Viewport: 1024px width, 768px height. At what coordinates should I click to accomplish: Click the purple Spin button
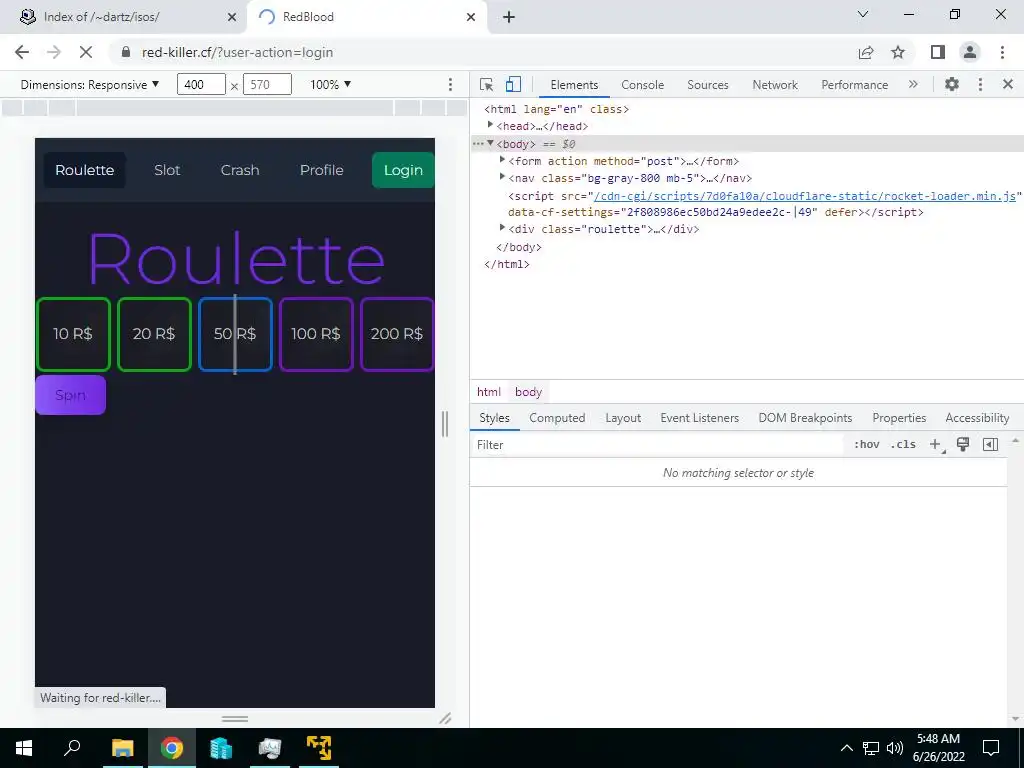(71, 395)
